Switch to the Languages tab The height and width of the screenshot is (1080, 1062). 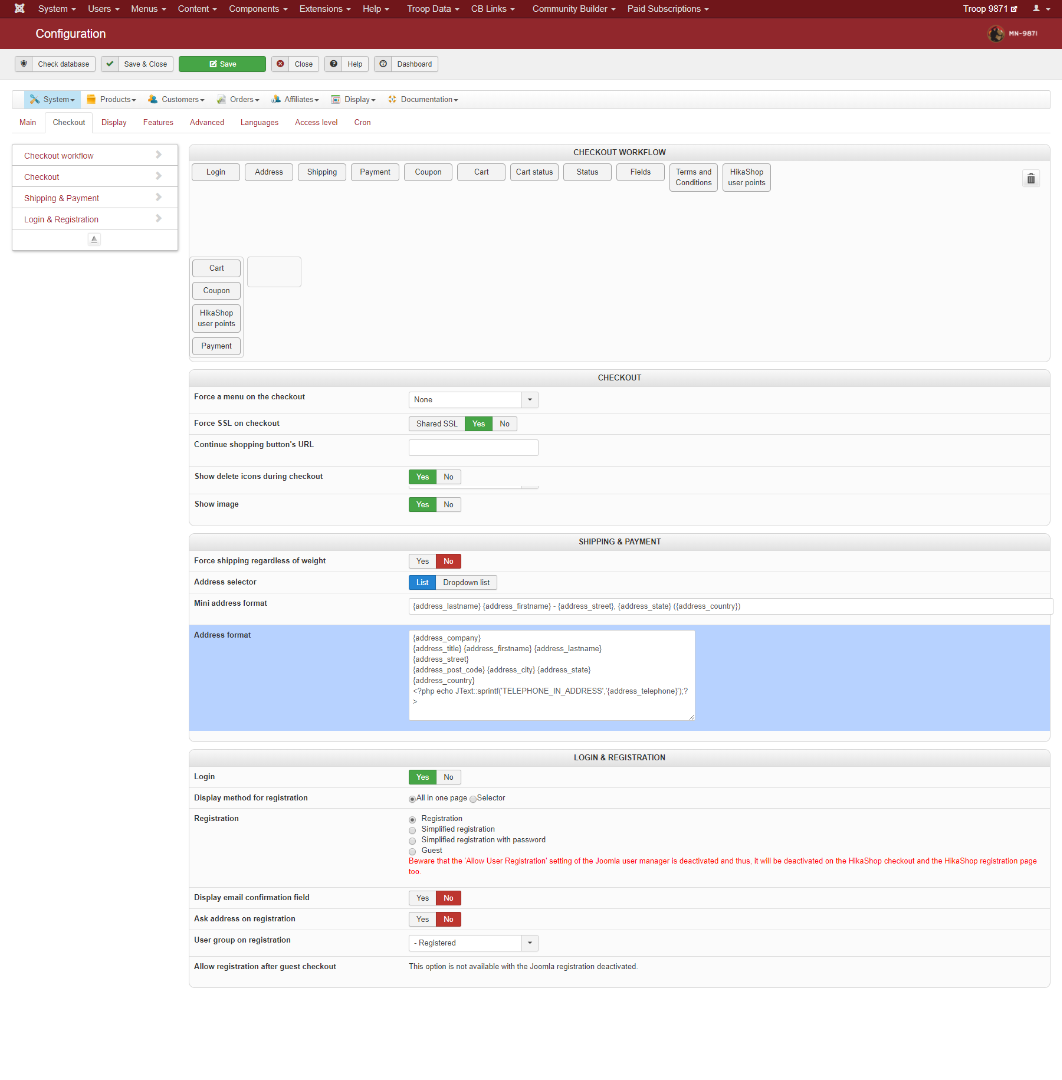259,123
